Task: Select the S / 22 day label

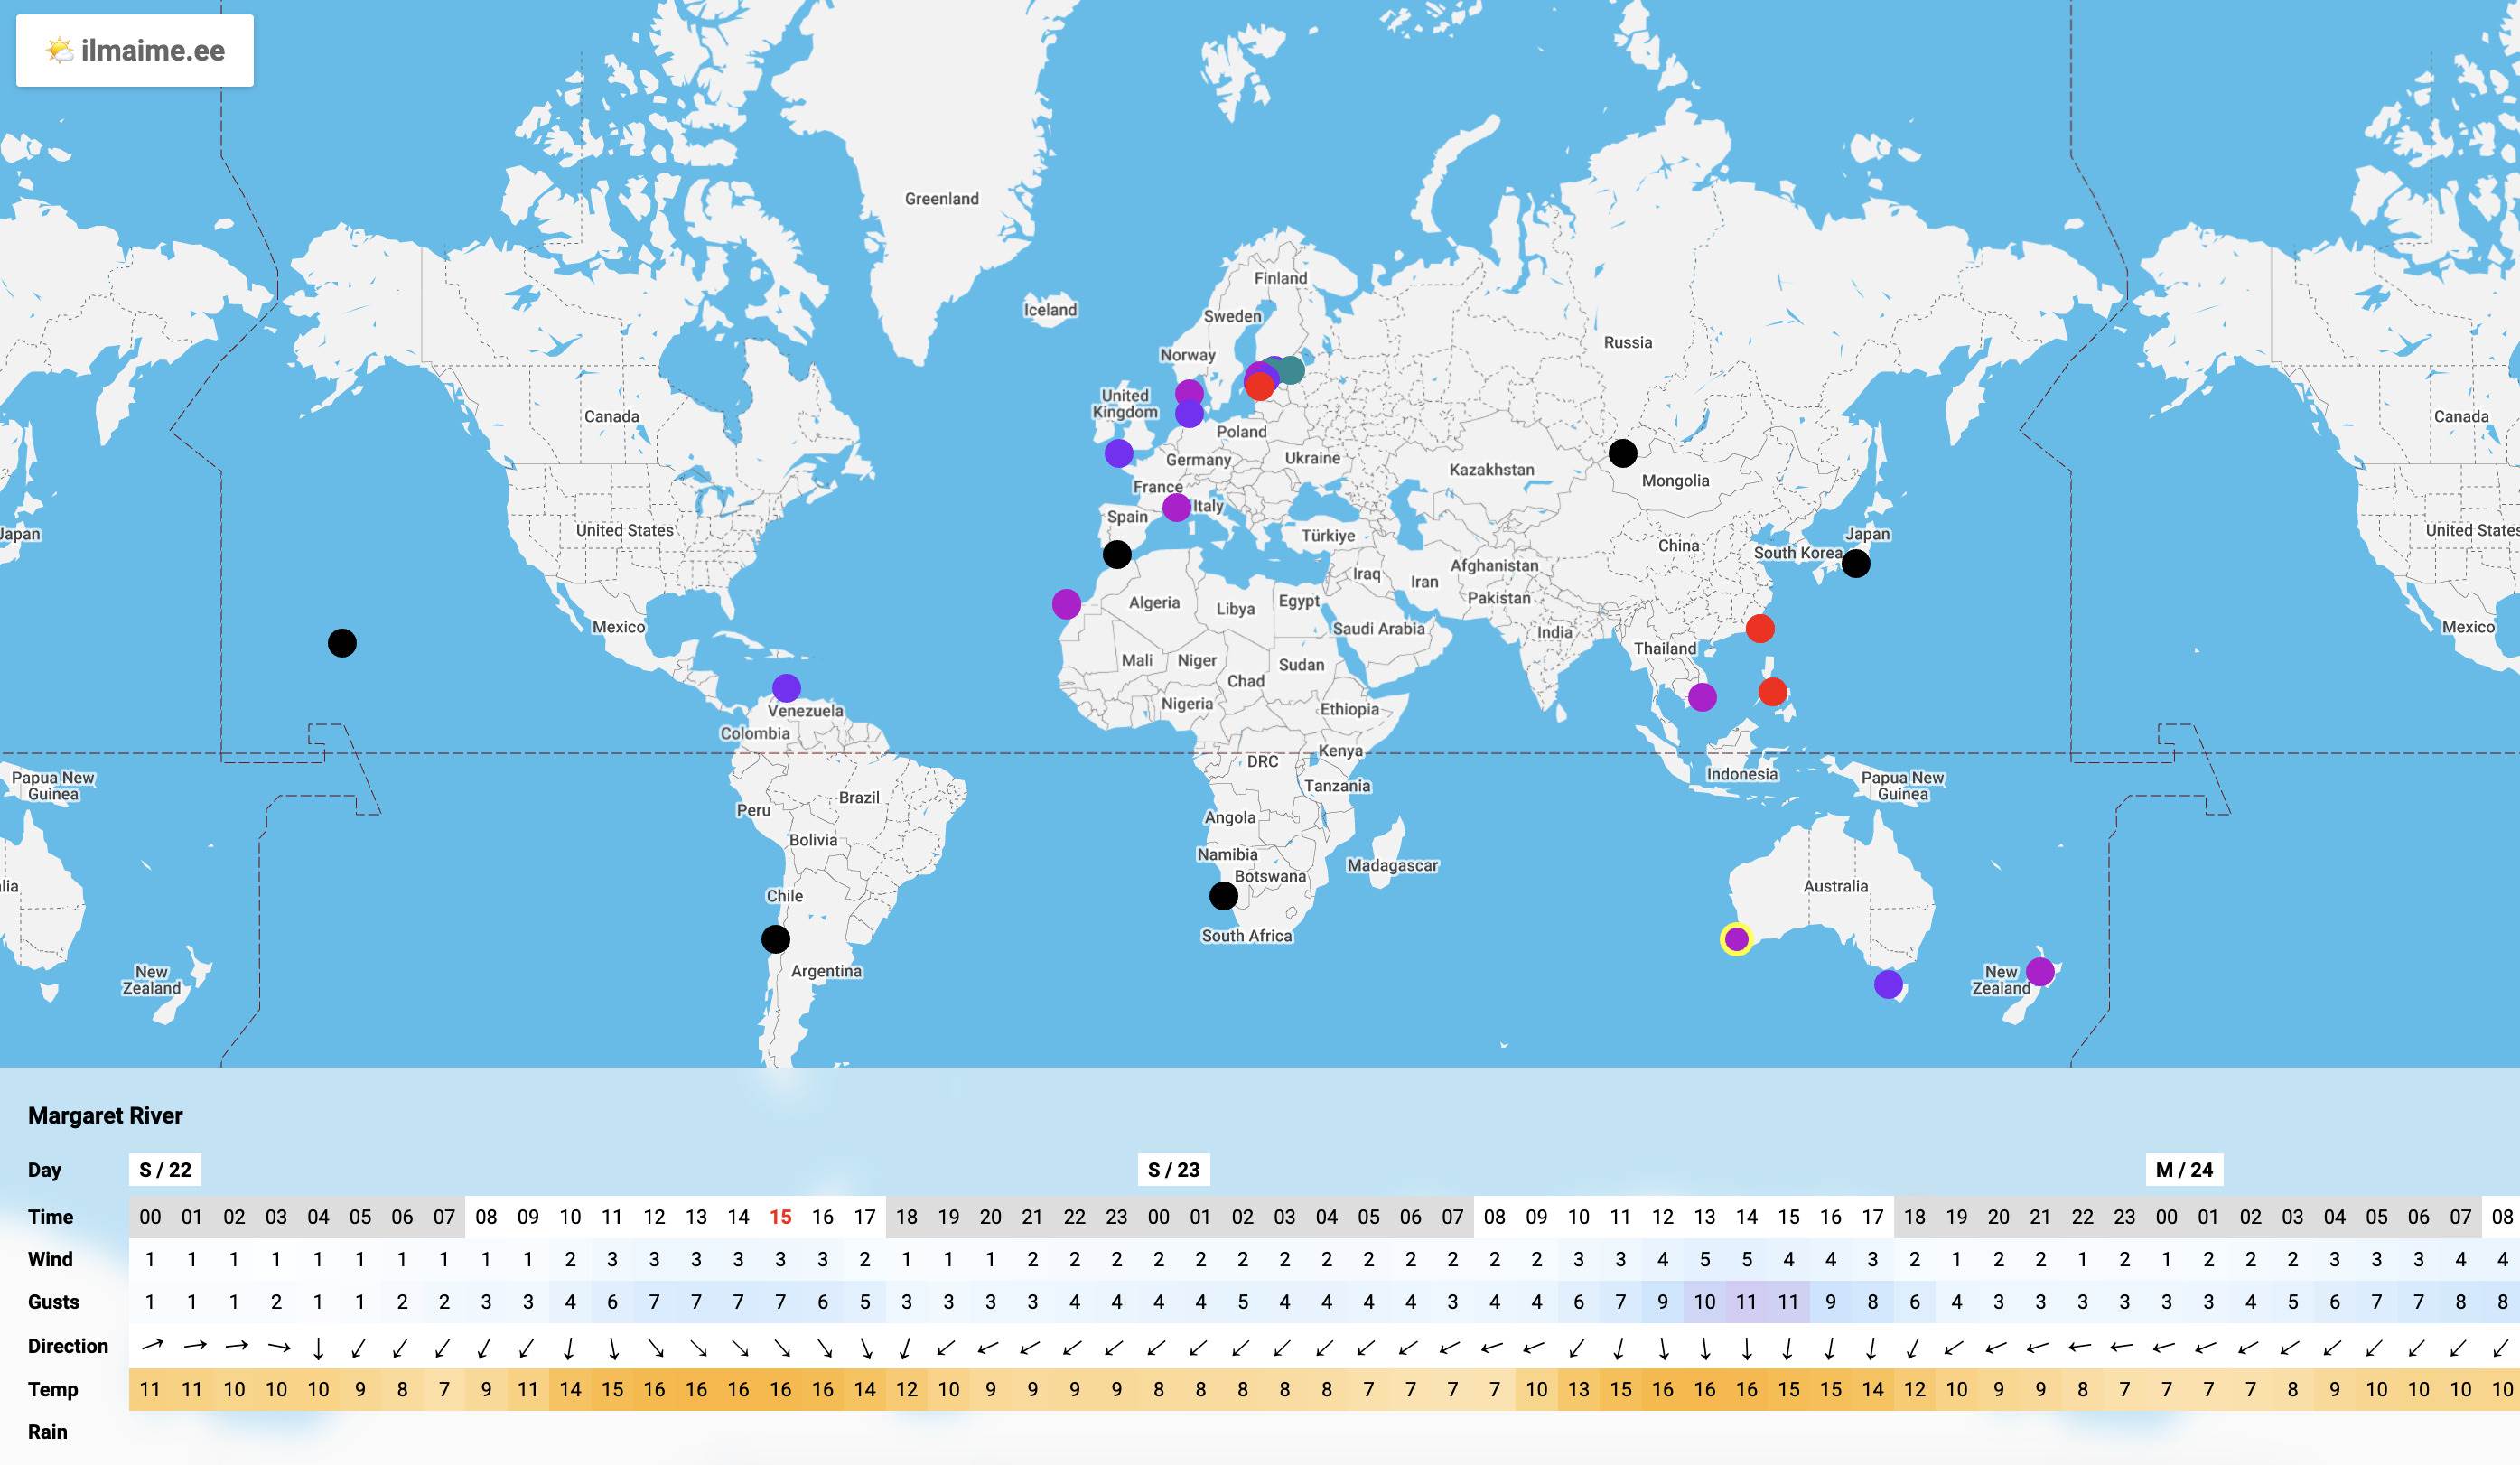Action: click(x=165, y=1170)
